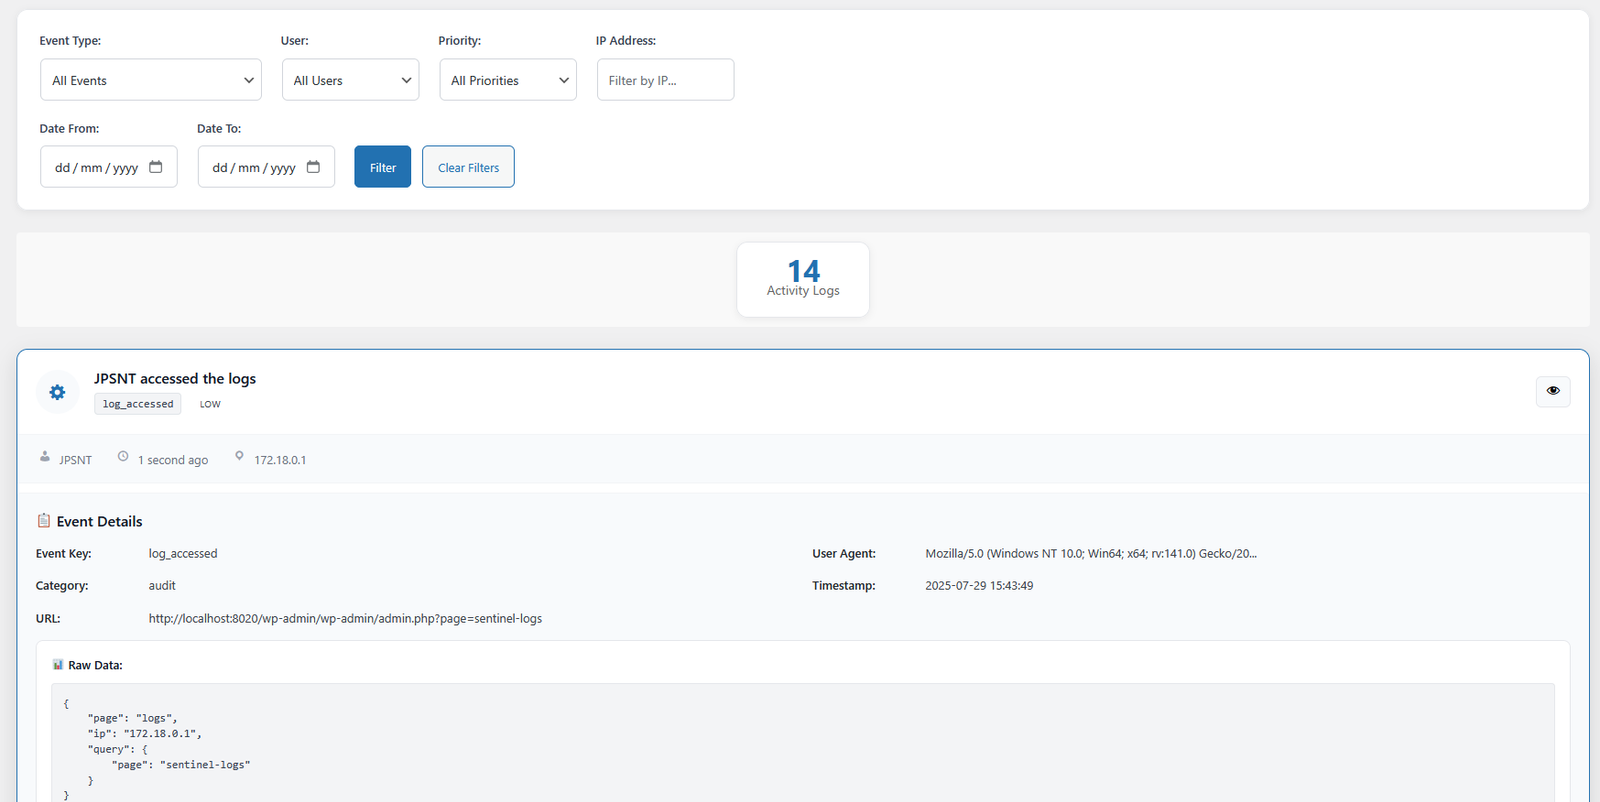Click the Date To date field
The height and width of the screenshot is (802, 1600).
tap(266, 167)
